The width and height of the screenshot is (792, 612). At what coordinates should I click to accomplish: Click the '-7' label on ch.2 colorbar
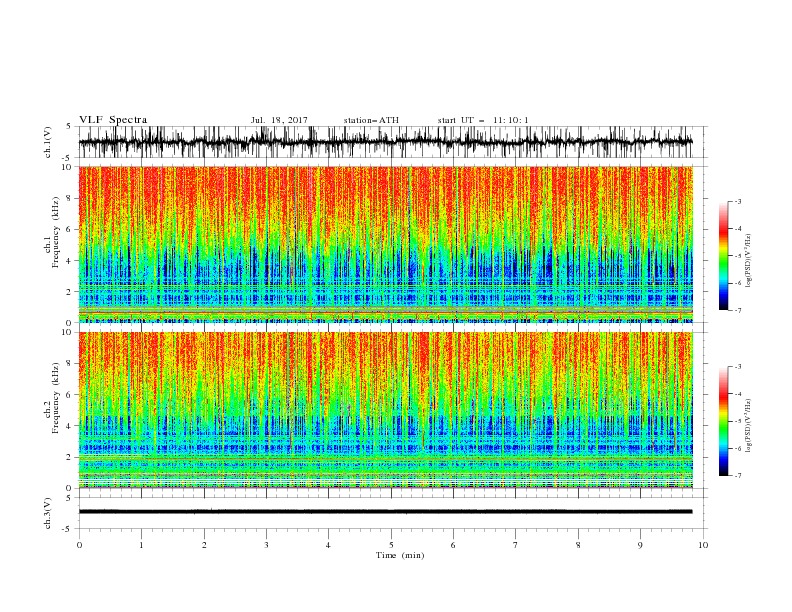pos(737,475)
